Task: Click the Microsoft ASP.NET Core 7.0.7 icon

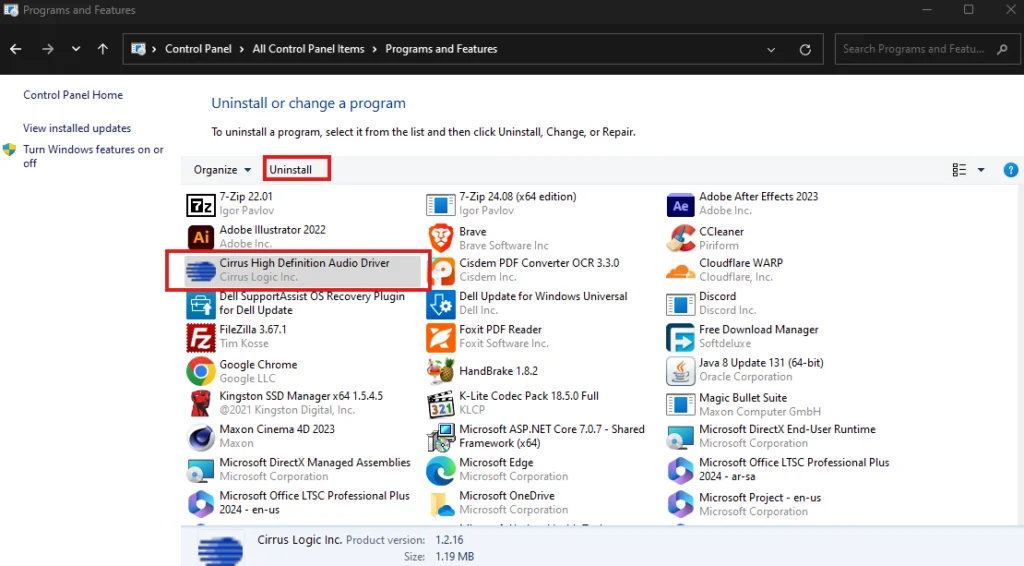Action: tap(440, 437)
